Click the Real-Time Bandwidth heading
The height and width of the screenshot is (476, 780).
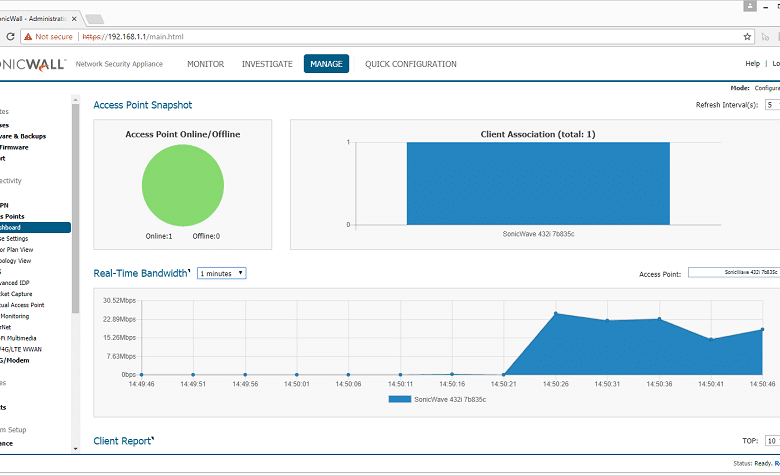point(140,273)
